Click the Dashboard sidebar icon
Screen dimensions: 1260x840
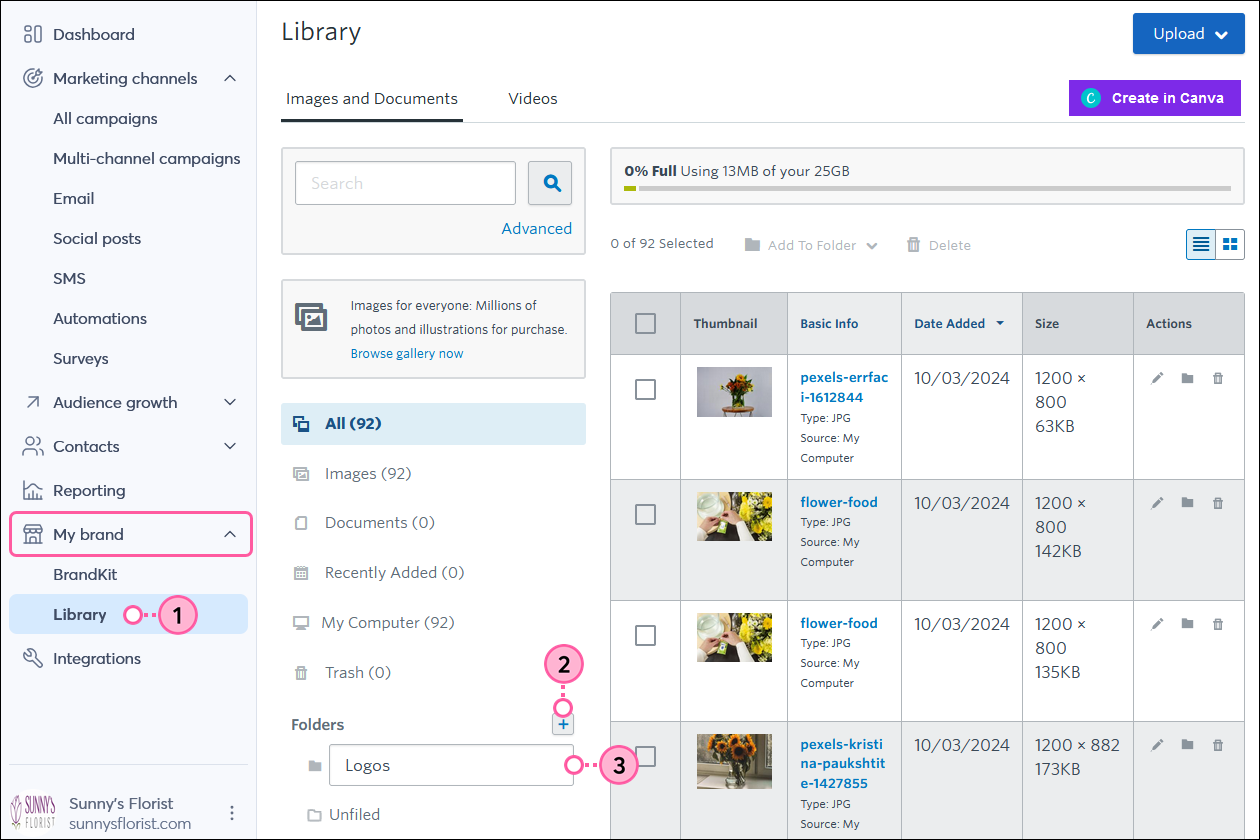click(33, 34)
